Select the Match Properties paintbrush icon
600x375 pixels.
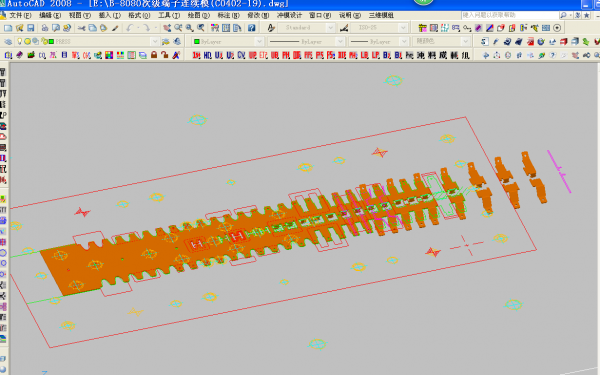click(115, 28)
